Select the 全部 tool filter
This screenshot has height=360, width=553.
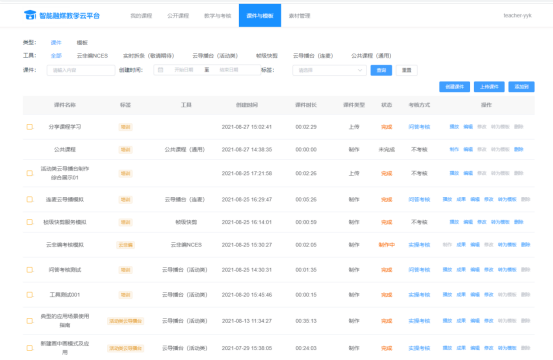tap(56, 56)
